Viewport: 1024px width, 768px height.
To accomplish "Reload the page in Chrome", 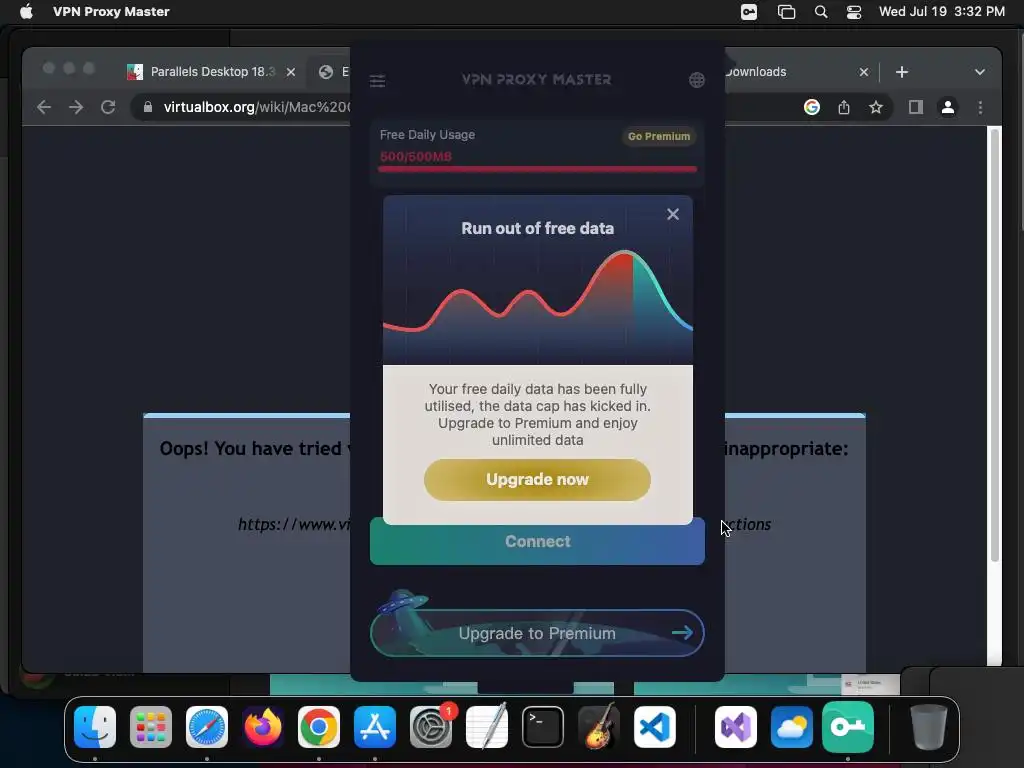I will pyautogui.click(x=108, y=107).
